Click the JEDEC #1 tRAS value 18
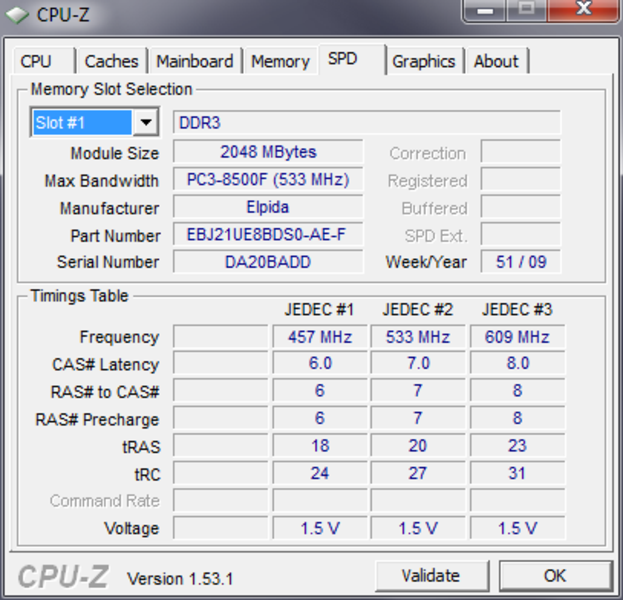Viewport: 623px width, 600px height. (320, 445)
